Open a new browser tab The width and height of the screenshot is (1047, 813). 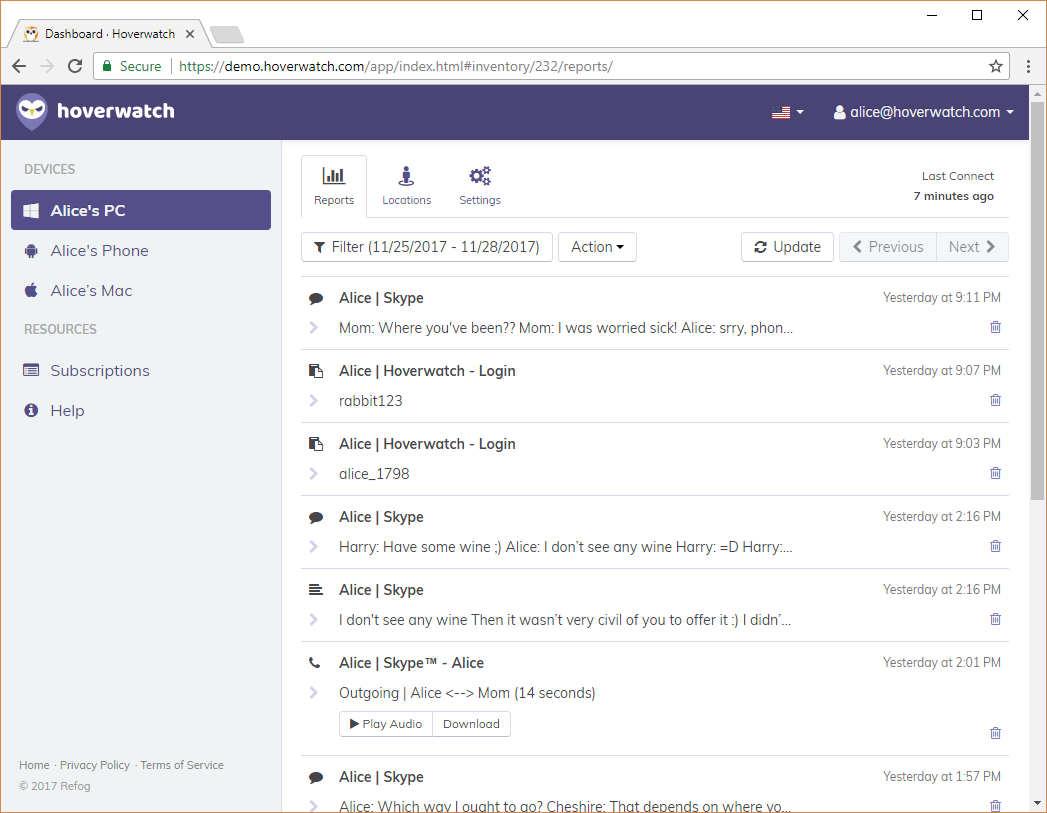click(227, 34)
